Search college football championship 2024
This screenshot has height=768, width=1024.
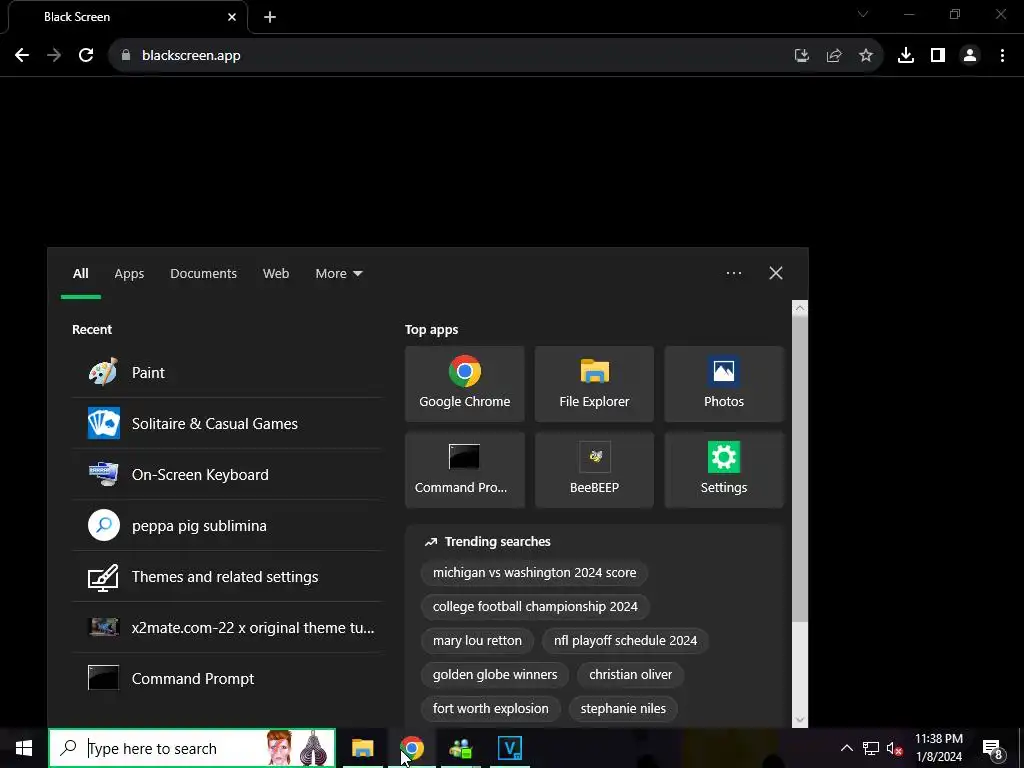click(x=535, y=607)
